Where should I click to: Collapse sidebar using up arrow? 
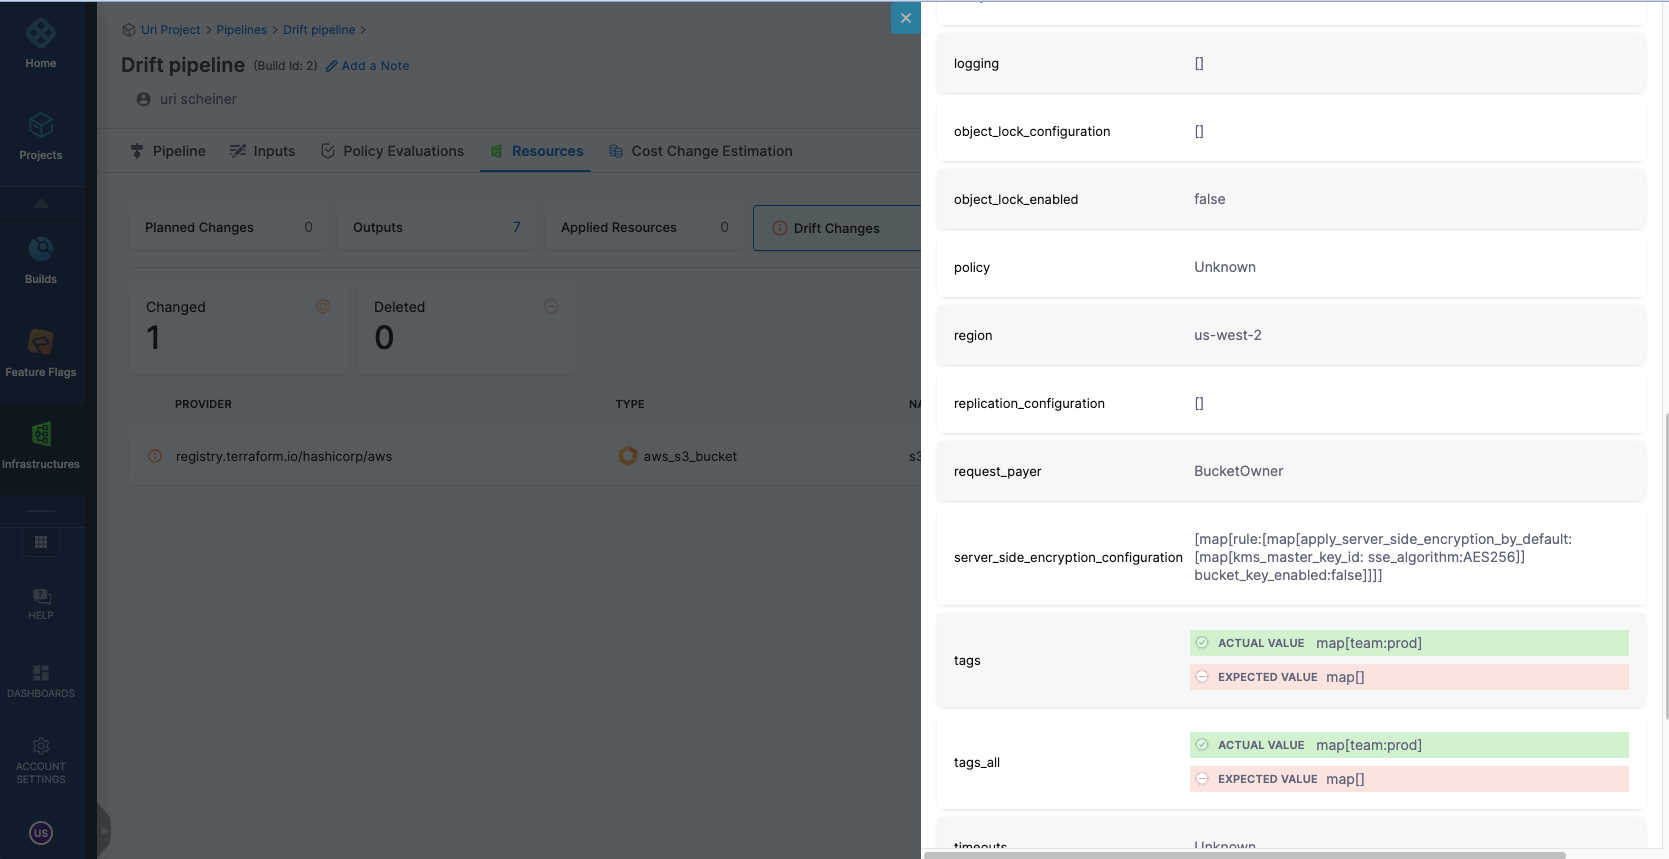pos(41,204)
